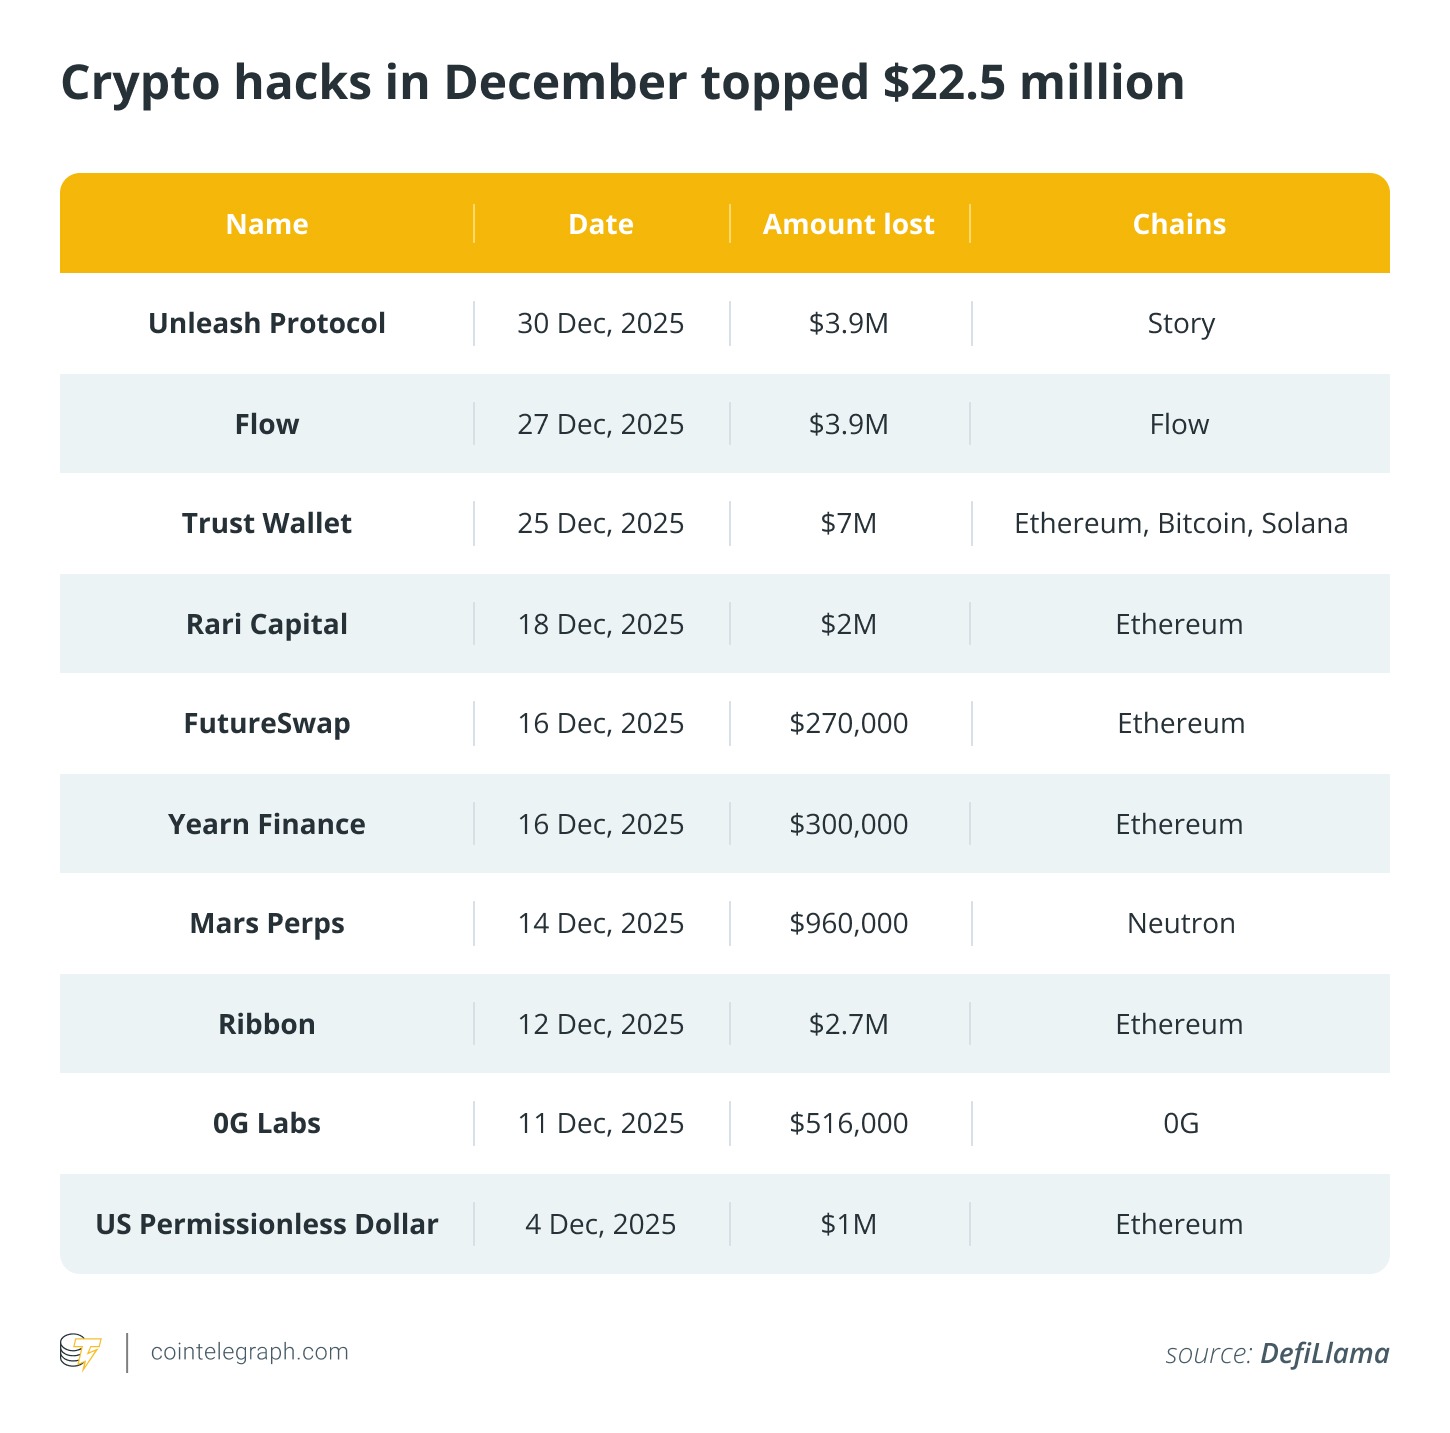
Task: Click the Ribbon name cell
Action: 267,1024
